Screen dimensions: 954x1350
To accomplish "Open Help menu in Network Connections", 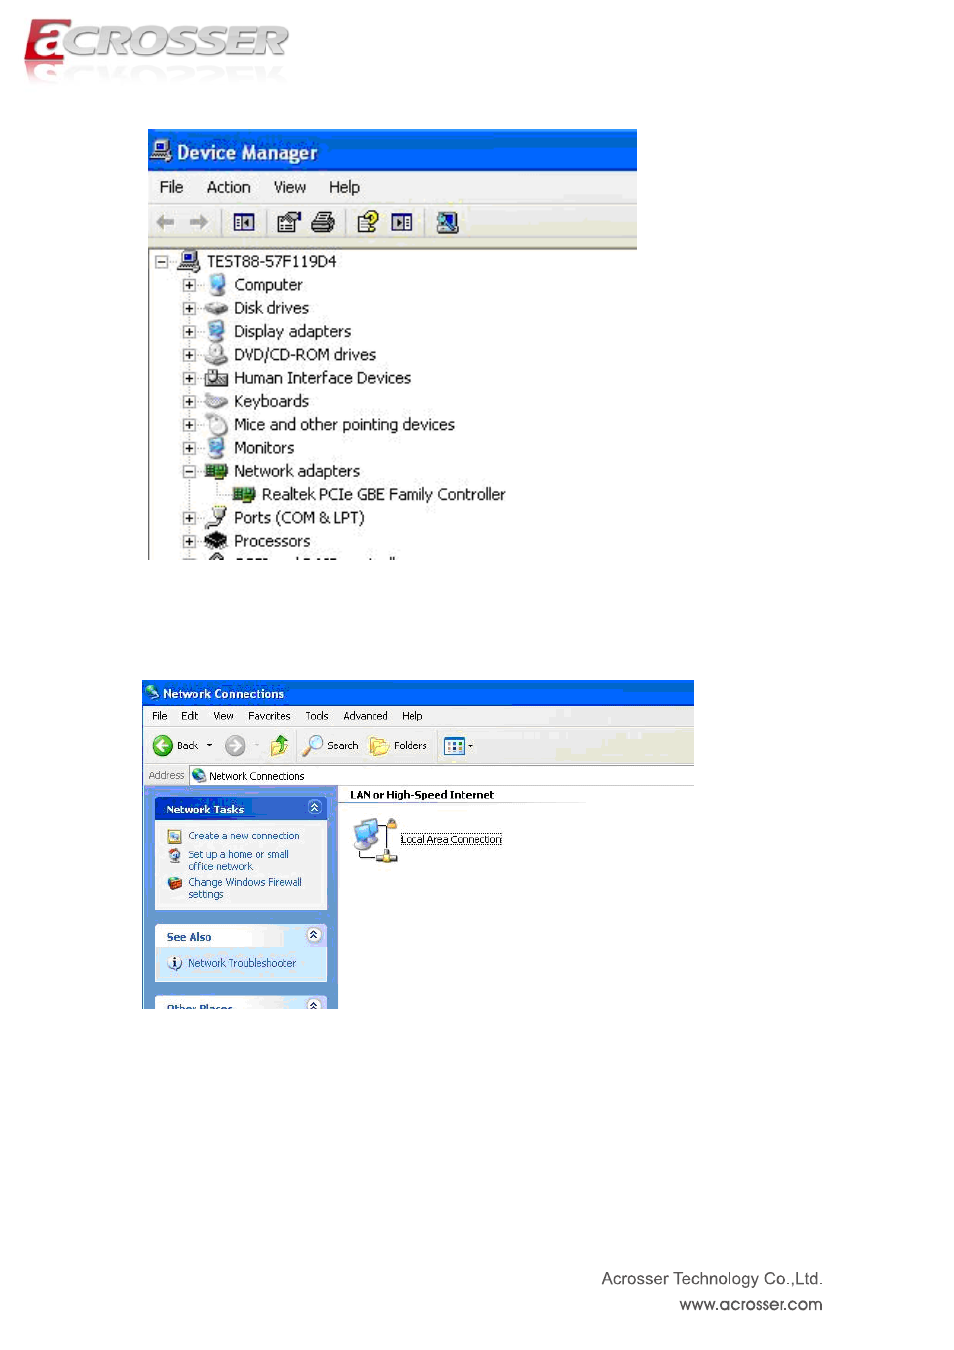I will pyautogui.click(x=412, y=716).
